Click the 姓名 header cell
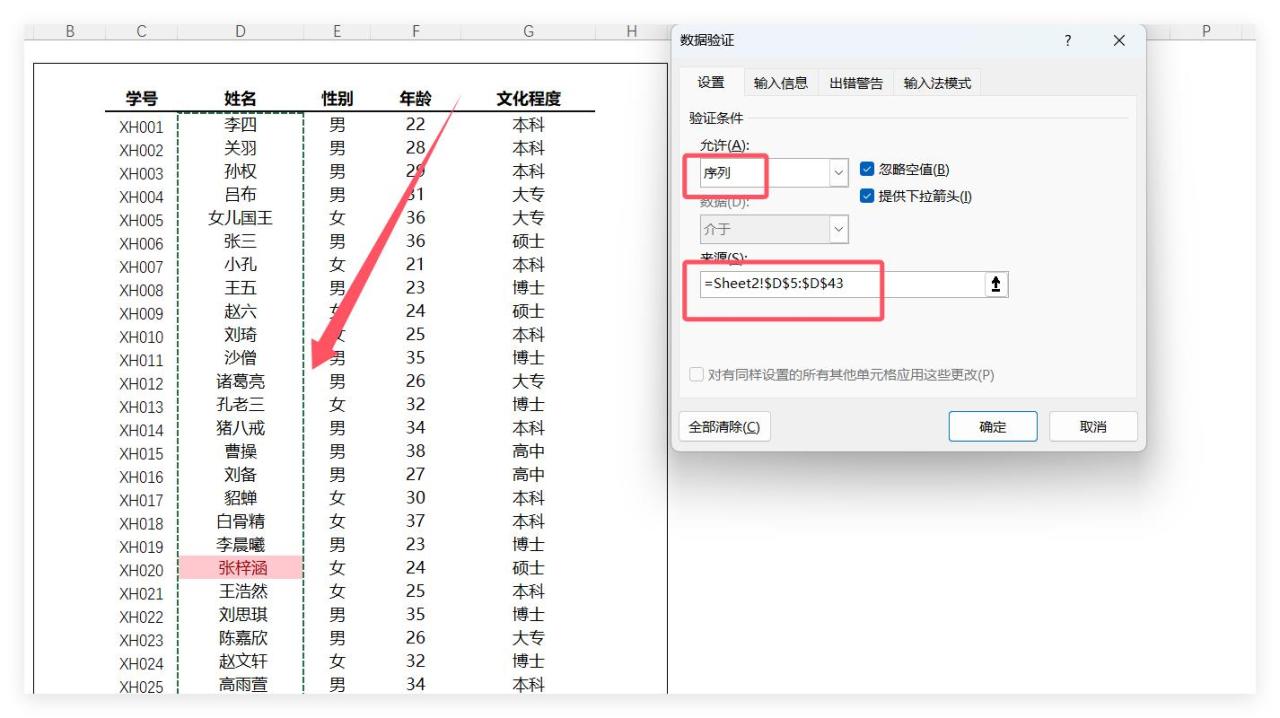 click(240, 99)
